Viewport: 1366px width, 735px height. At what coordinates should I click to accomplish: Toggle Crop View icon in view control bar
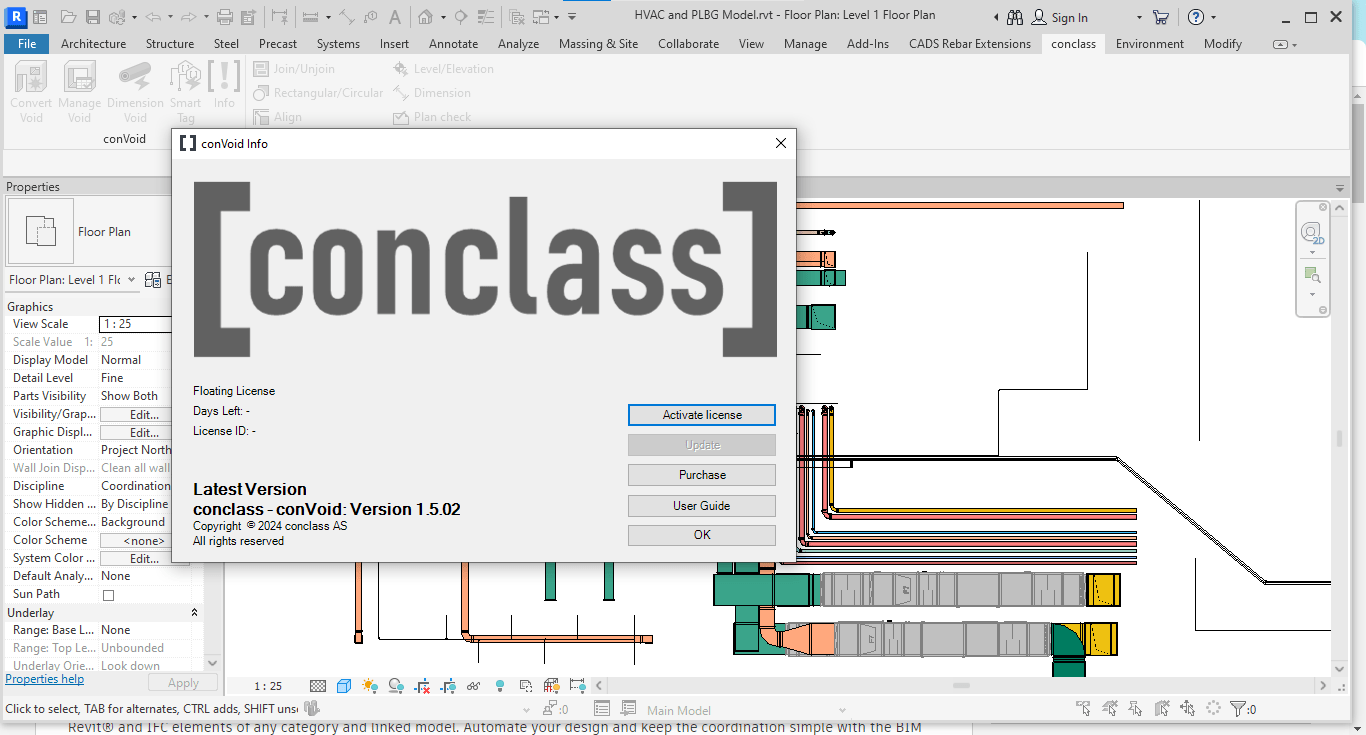(x=422, y=686)
